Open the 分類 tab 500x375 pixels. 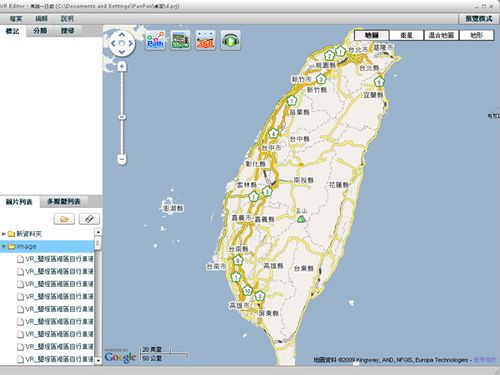40,31
